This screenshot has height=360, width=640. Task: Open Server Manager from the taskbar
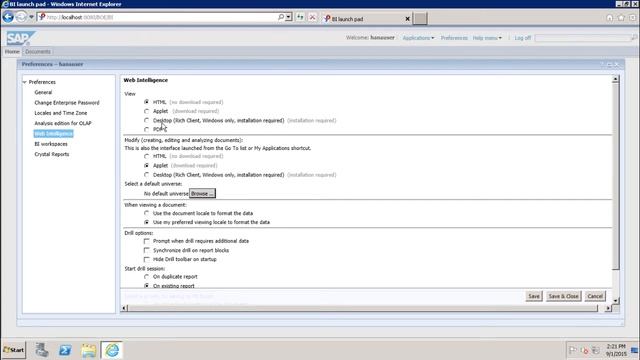(x=42, y=350)
